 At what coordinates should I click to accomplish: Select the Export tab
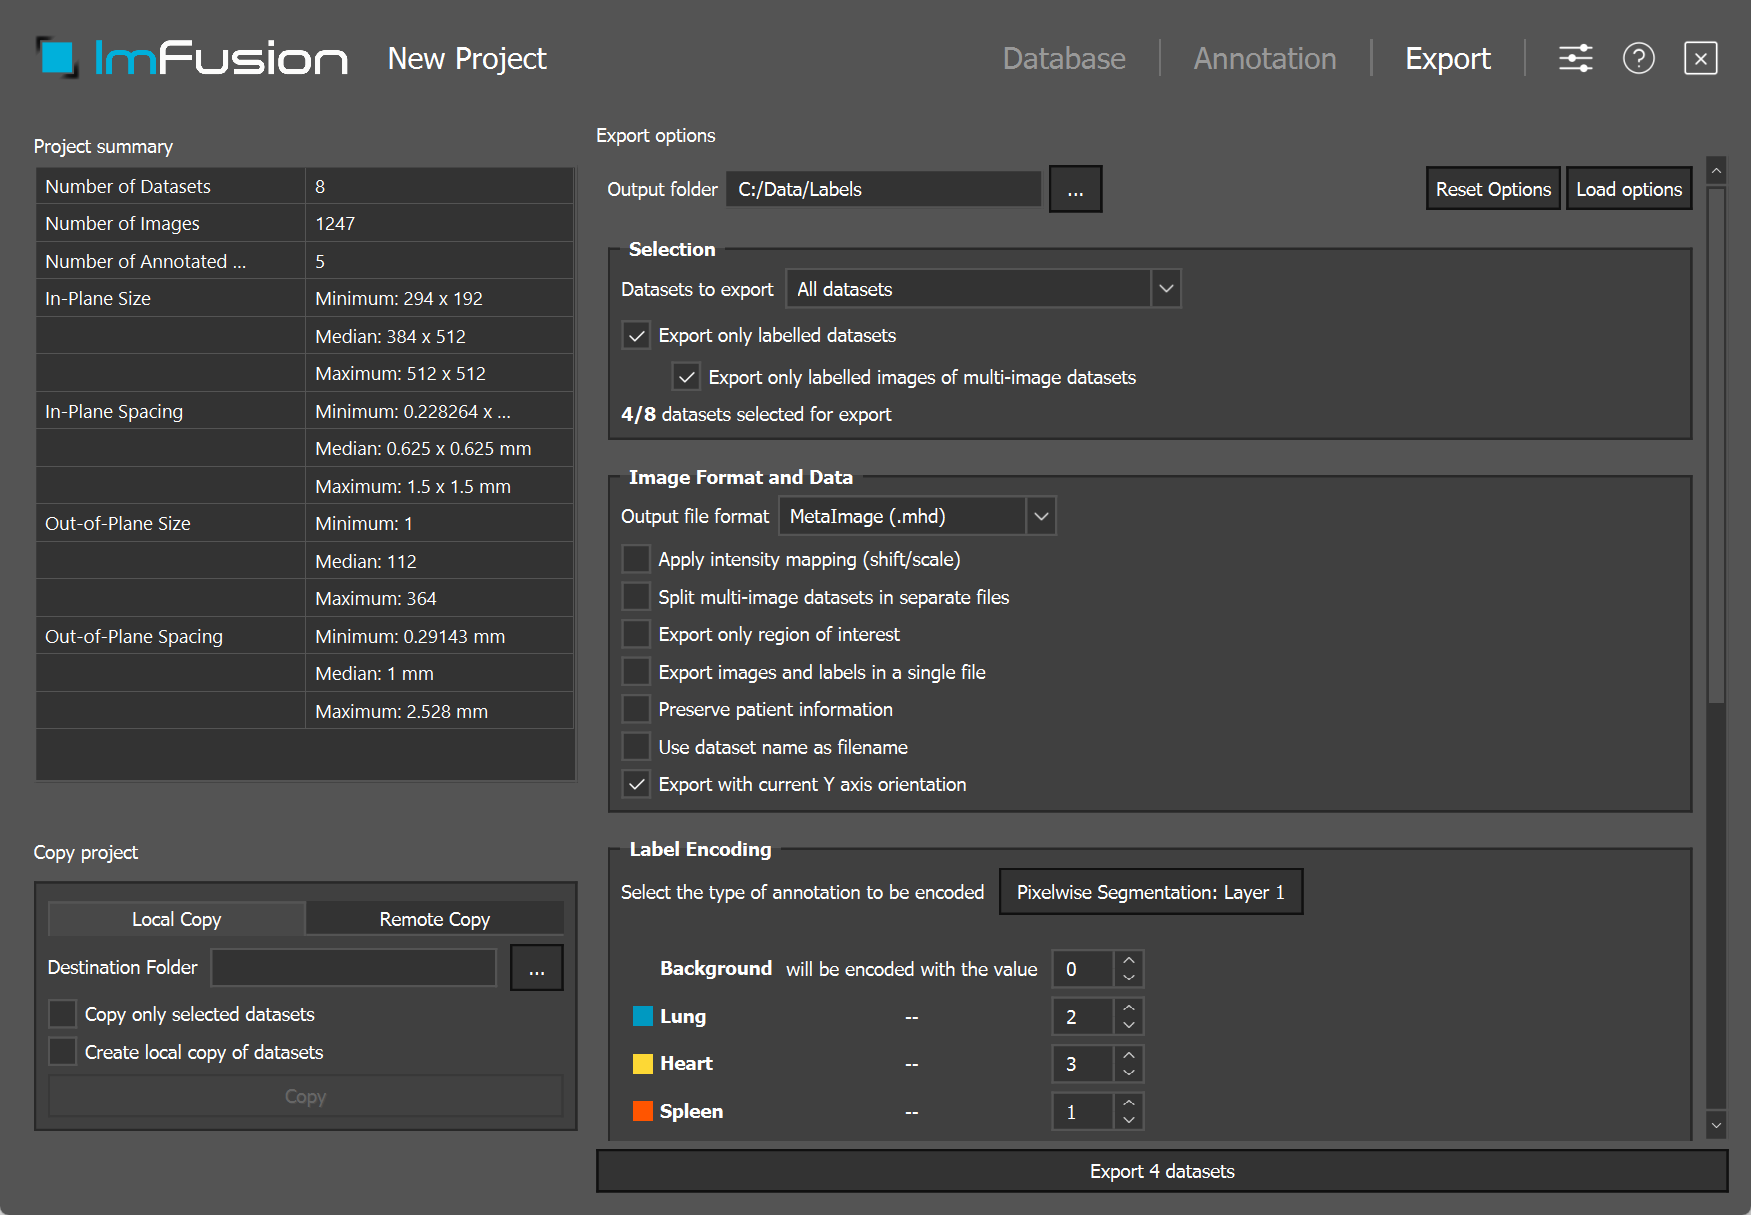[1448, 58]
